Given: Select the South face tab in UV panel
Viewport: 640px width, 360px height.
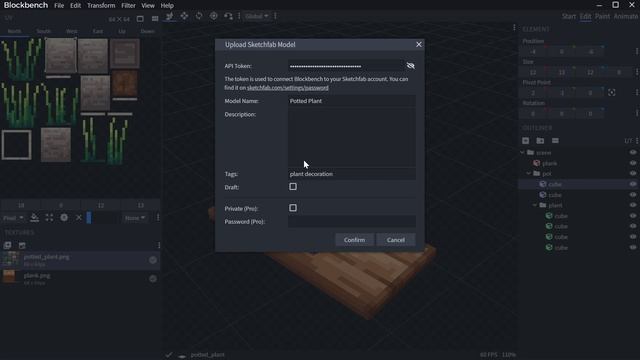Looking at the screenshot, I should pos(44,31).
